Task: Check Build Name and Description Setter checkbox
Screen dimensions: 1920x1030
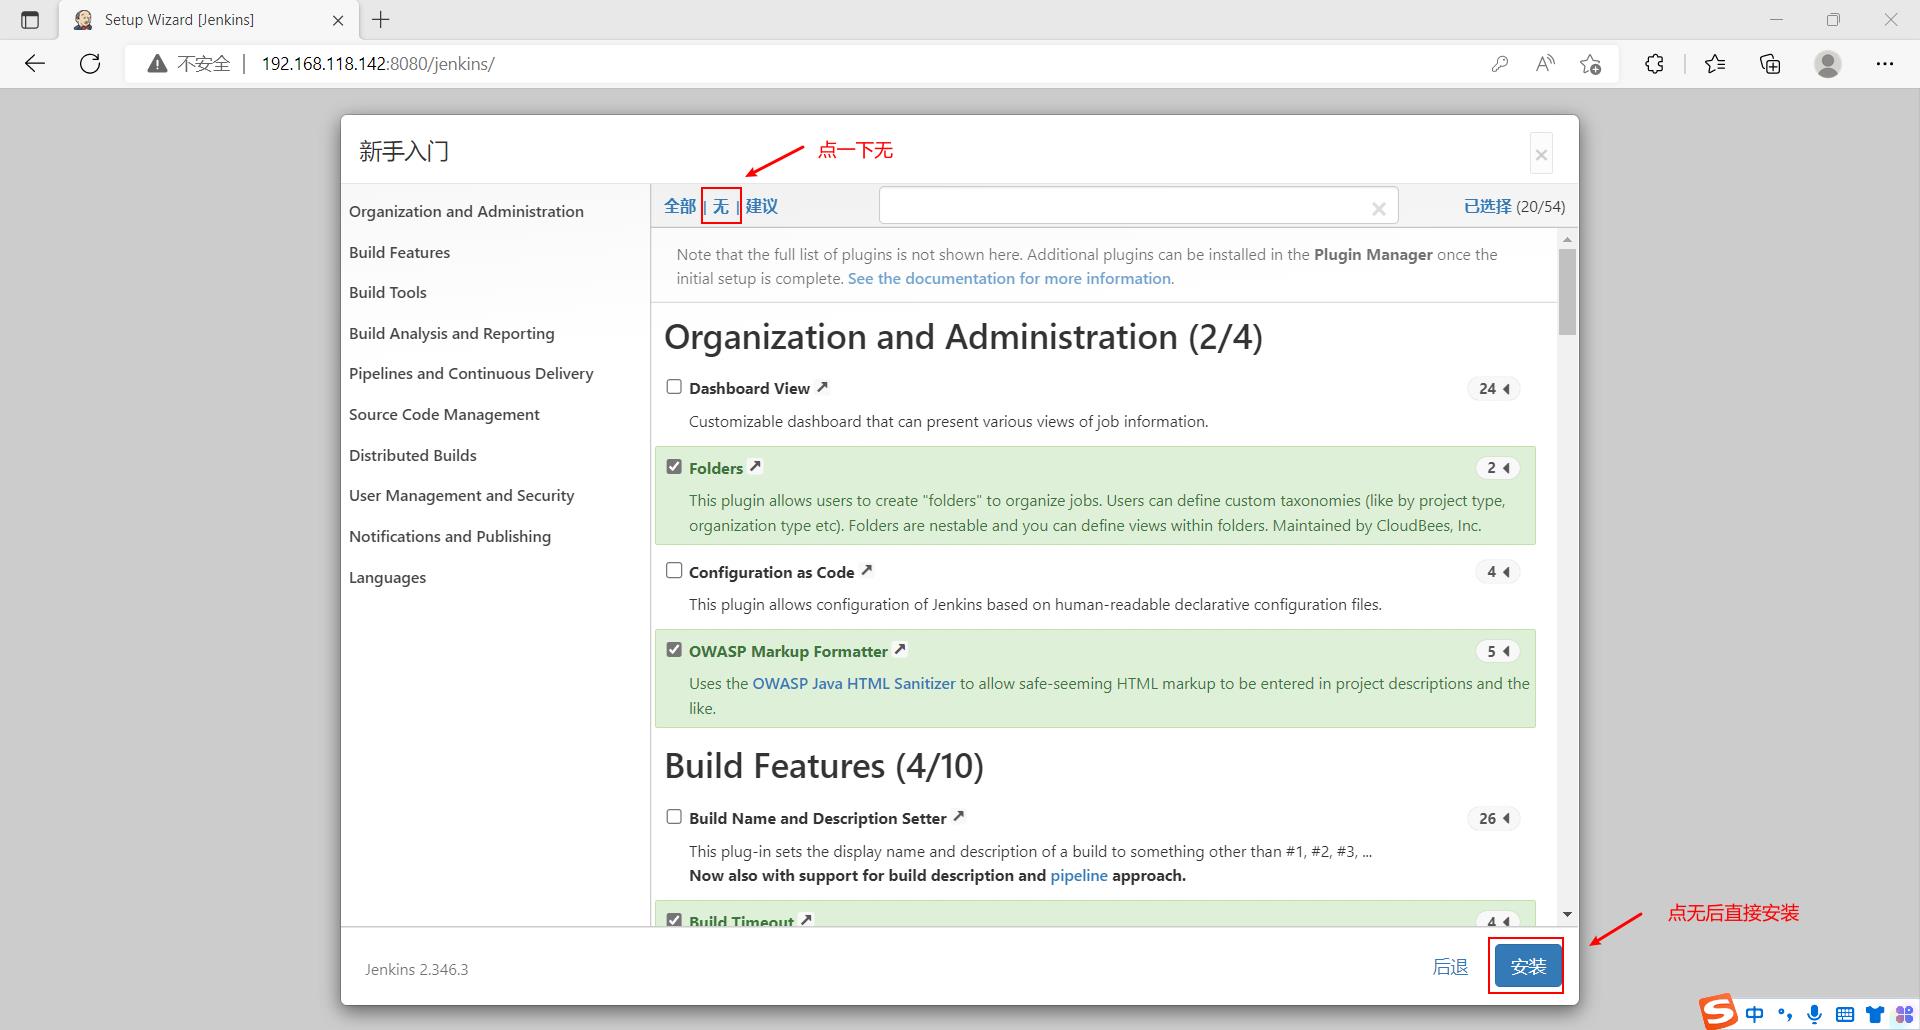Action: (674, 816)
